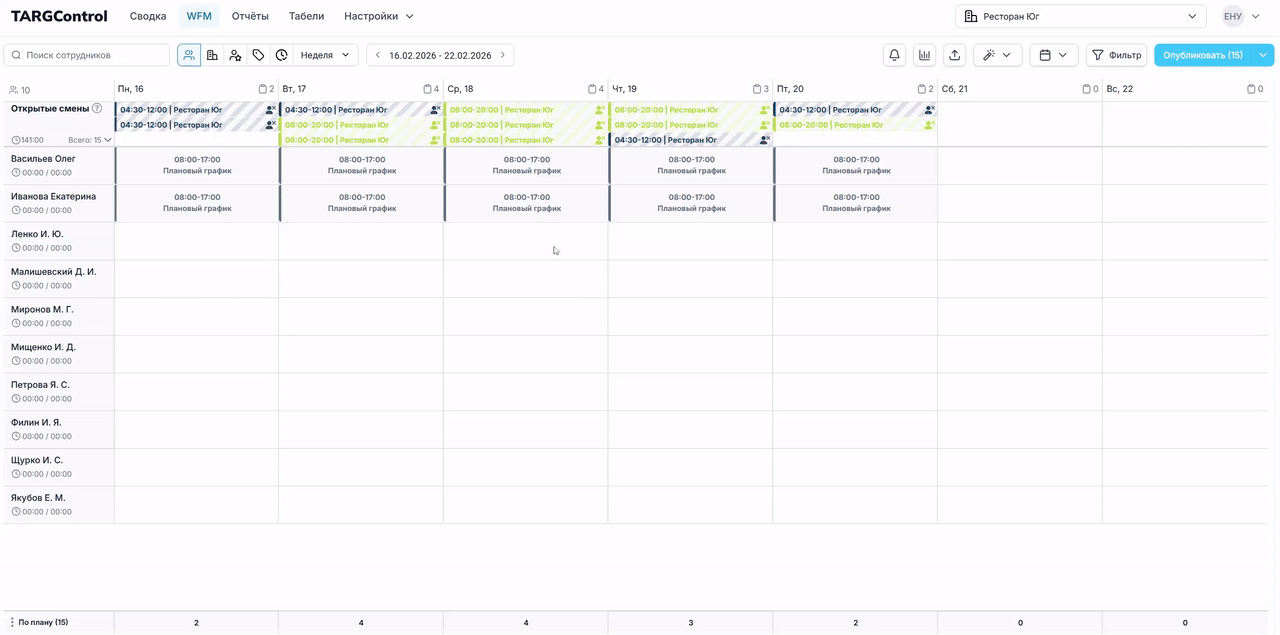Open the Фильтр button
This screenshot has width=1280, height=635.
1116,55
